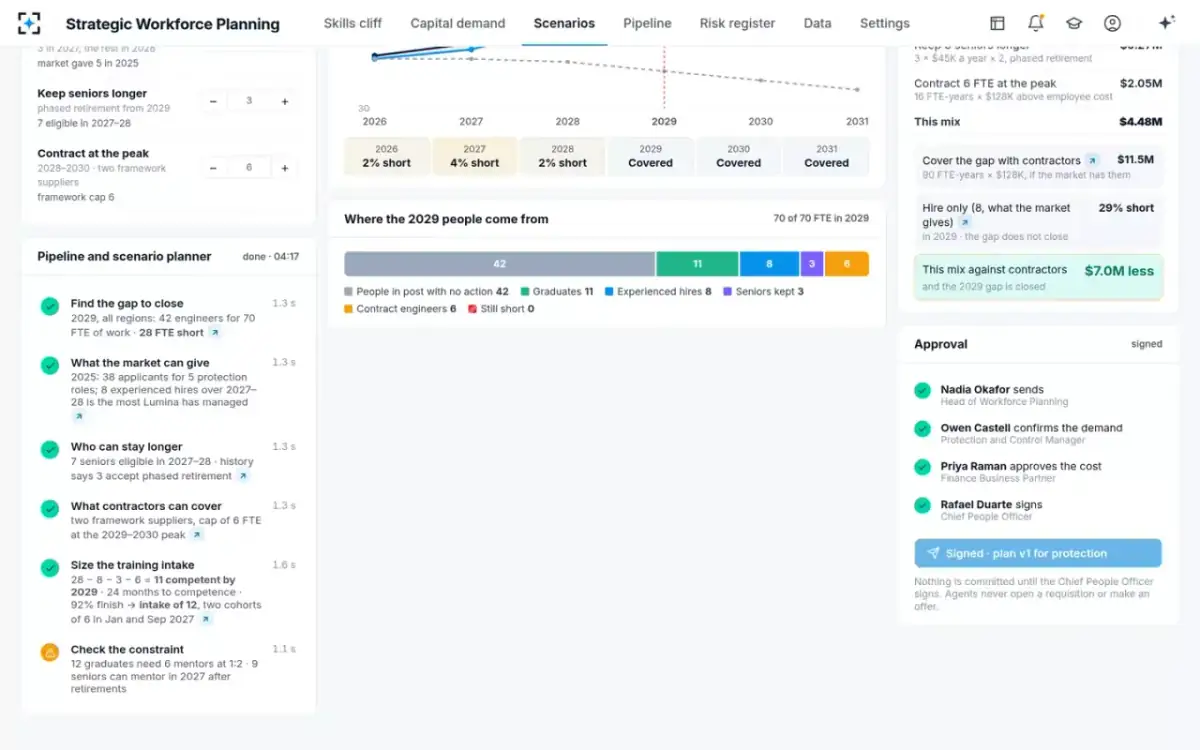Click the warning icon for 'Check the constraint'
This screenshot has height=750, width=1200.
click(50, 652)
